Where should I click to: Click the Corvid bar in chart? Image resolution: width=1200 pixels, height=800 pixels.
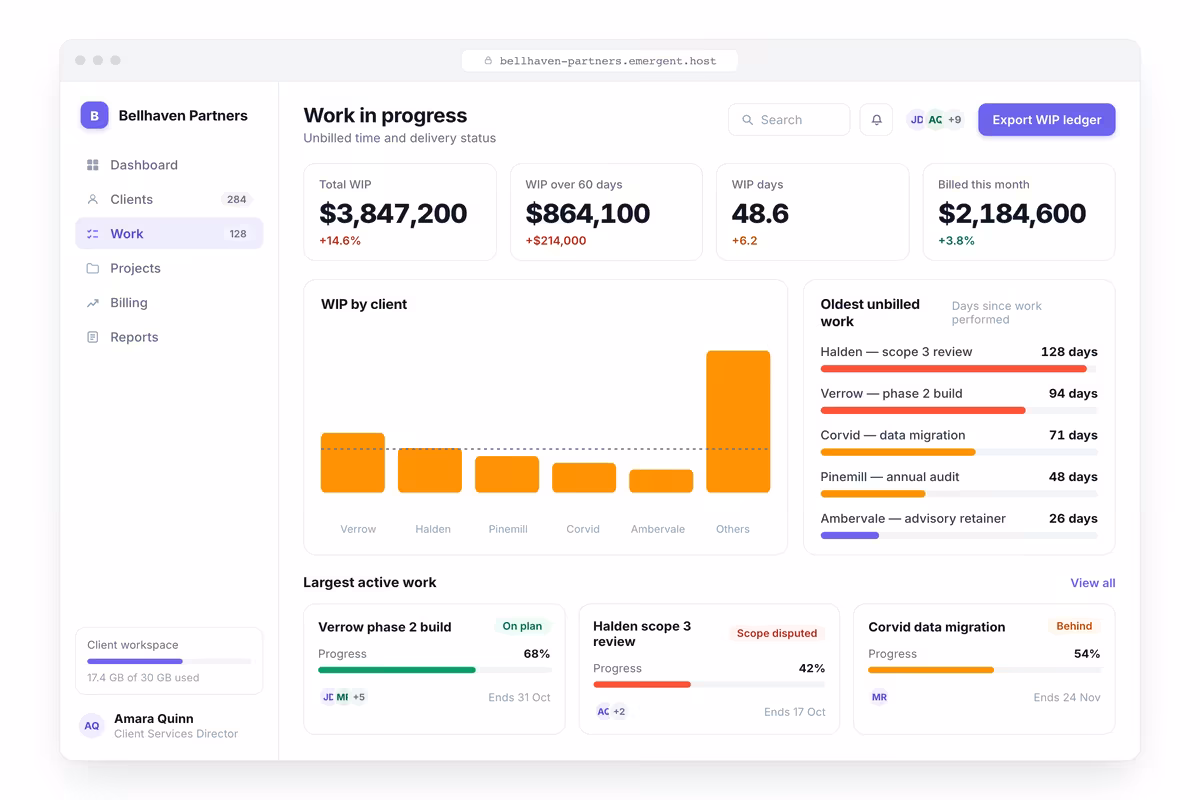pyautogui.click(x=584, y=478)
